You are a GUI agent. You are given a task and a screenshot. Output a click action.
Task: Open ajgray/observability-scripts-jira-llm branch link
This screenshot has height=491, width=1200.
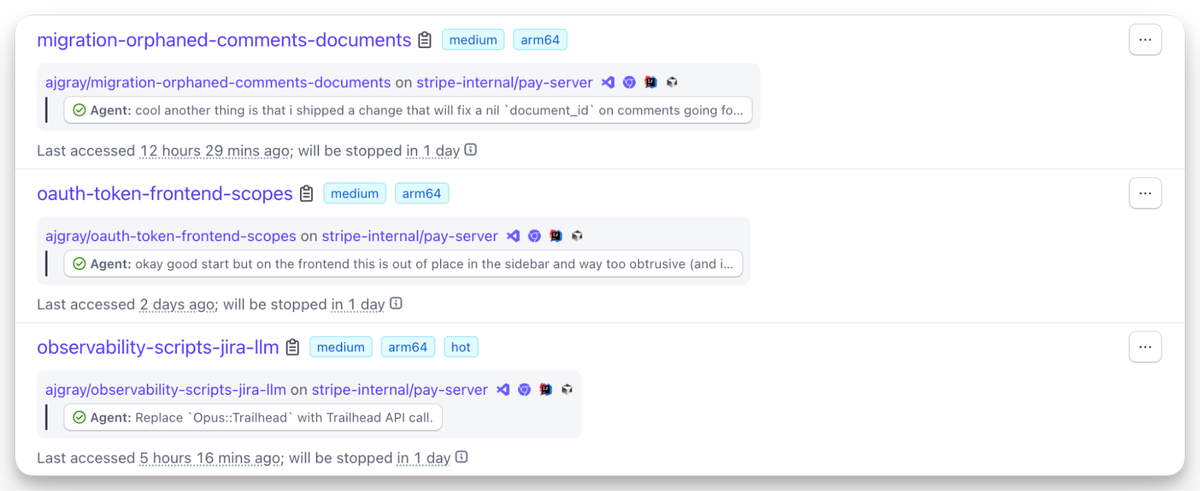click(166, 389)
